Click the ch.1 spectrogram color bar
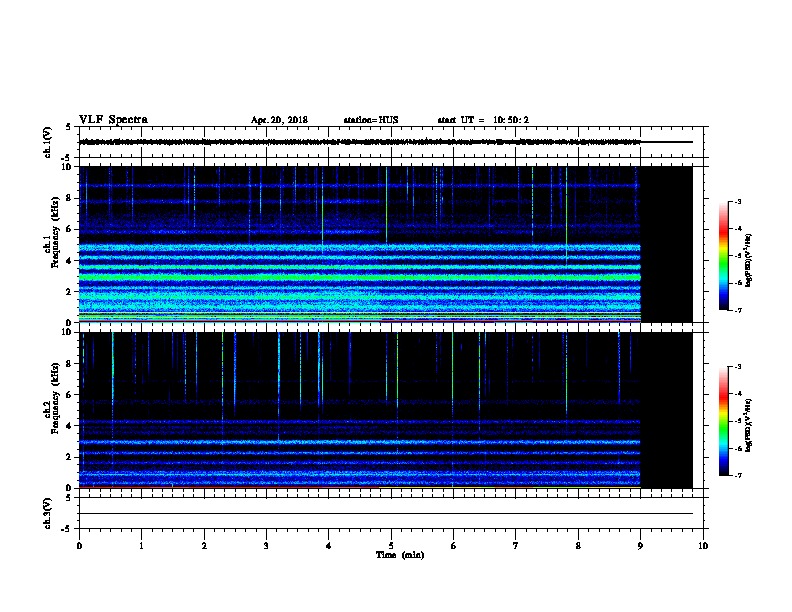Screen dimensions: 792x612 click(x=723, y=256)
